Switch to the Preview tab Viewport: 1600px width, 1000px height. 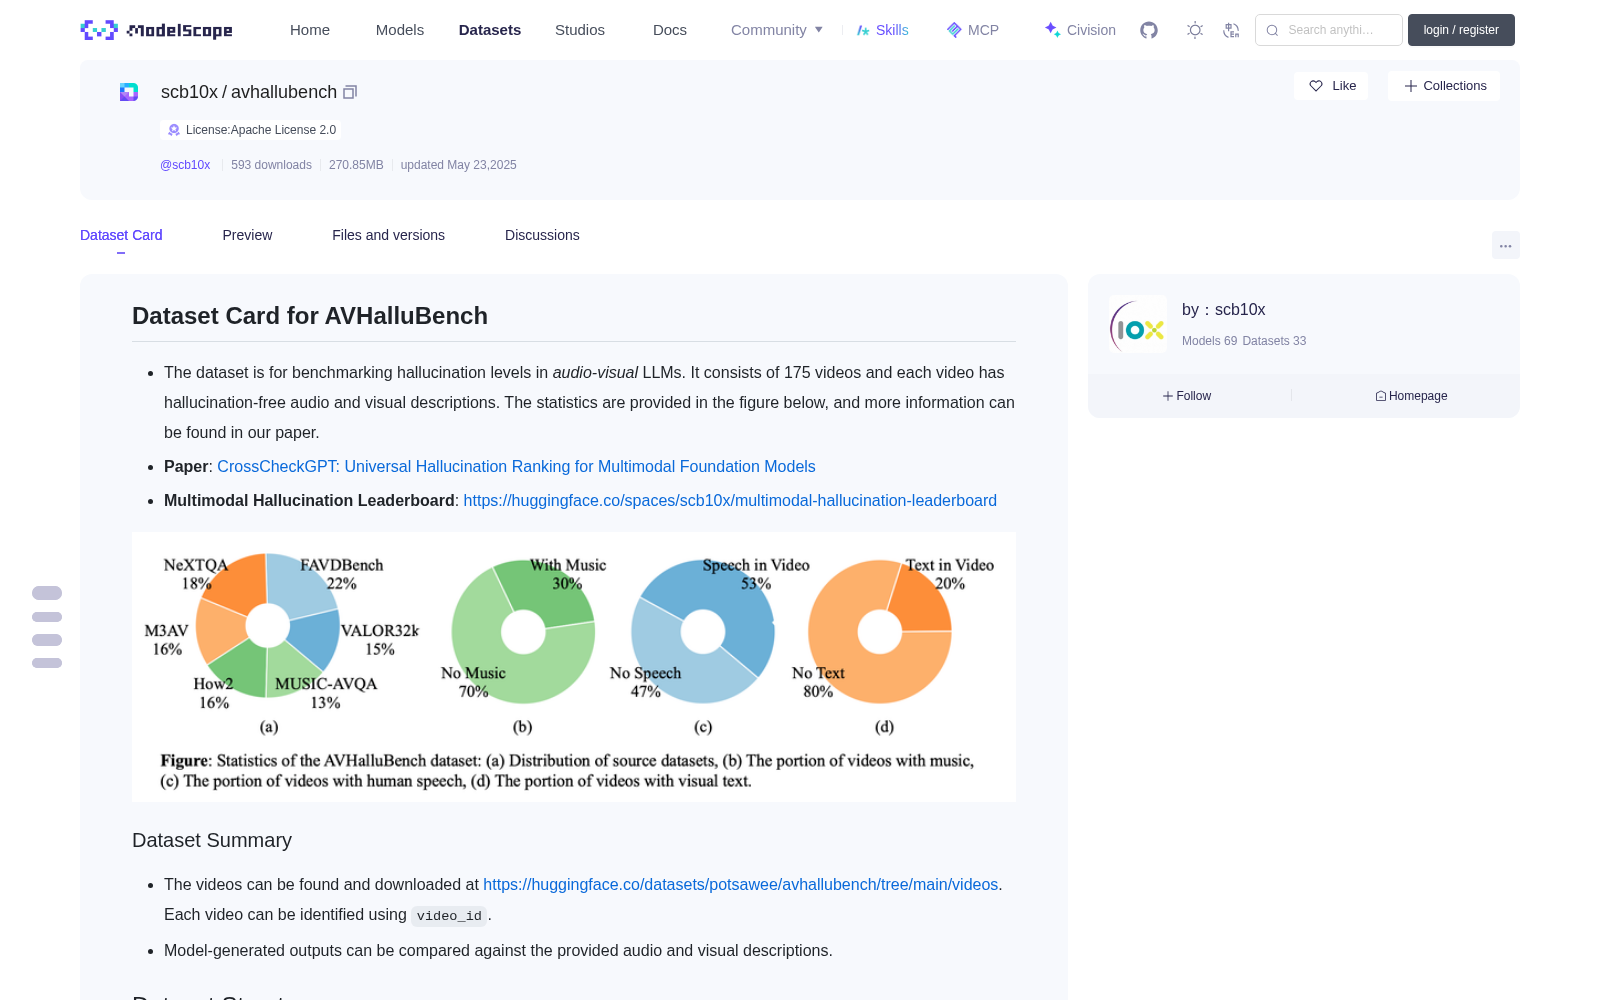click(x=247, y=235)
